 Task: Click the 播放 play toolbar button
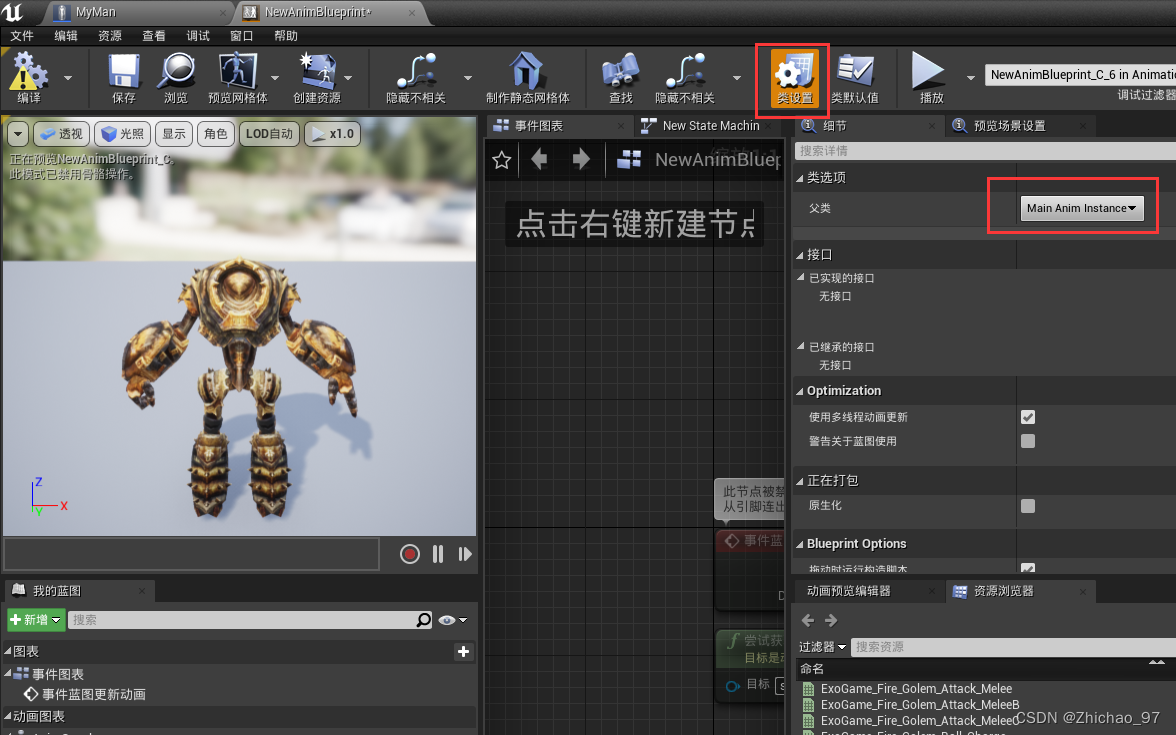point(930,77)
